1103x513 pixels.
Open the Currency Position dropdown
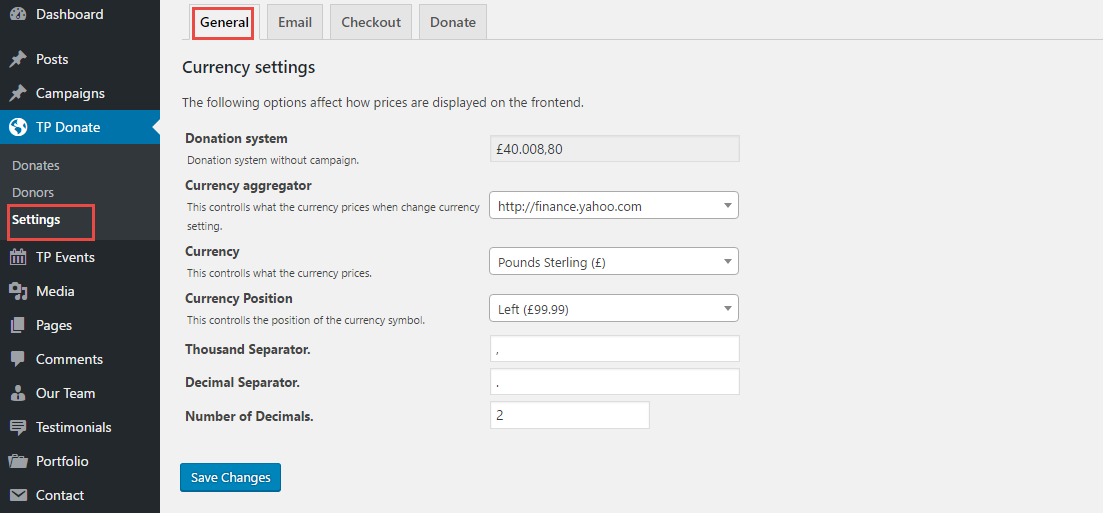pyautogui.click(x=613, y=309)
